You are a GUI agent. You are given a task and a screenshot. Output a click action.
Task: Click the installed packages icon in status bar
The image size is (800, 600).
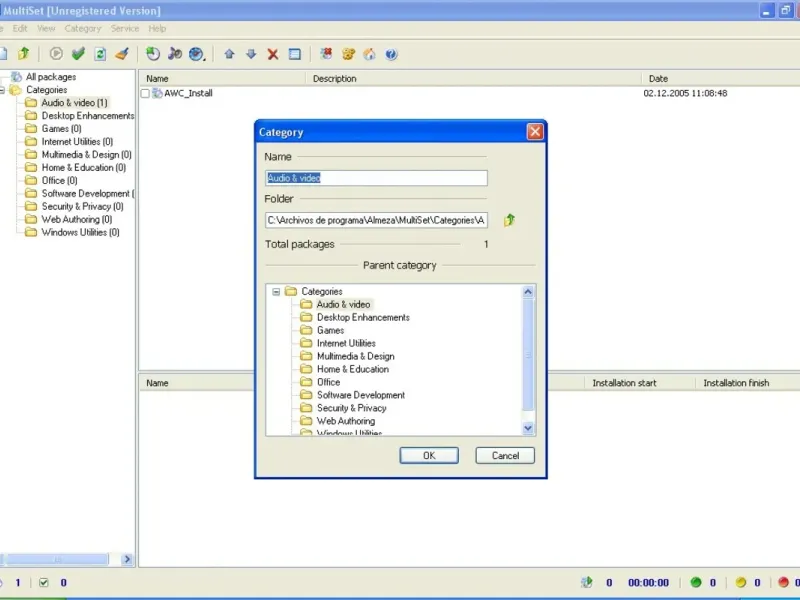[587, 582]
